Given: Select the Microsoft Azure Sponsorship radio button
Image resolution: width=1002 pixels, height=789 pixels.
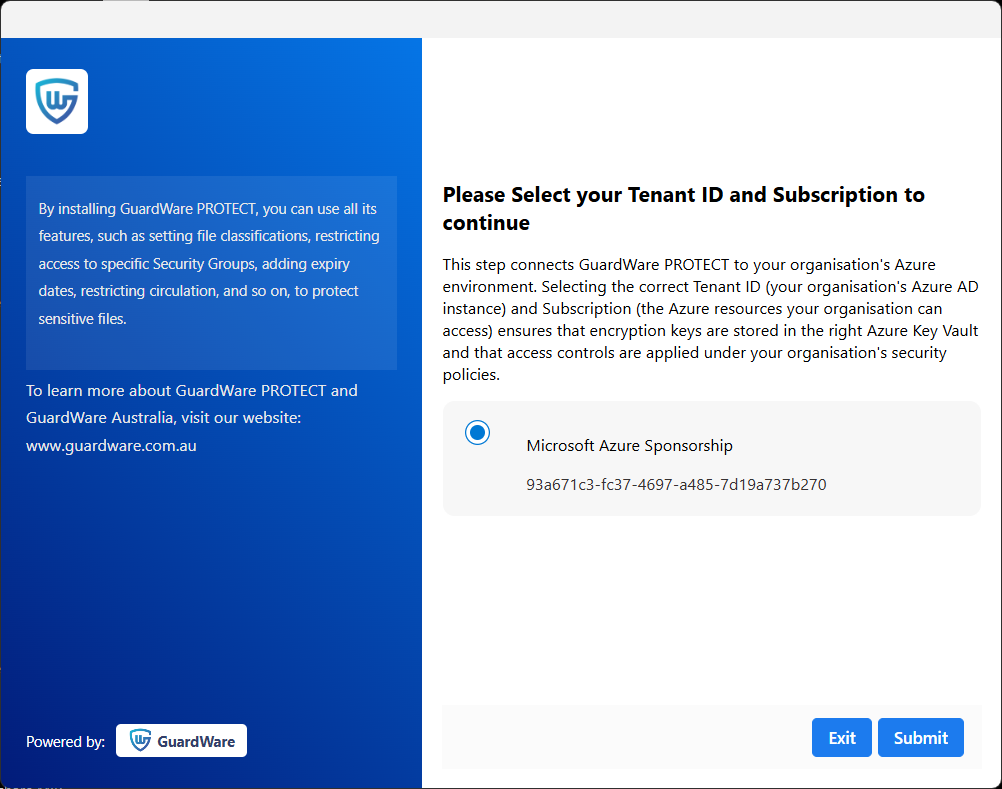Looking at the screenshot, I should (477, 432).
